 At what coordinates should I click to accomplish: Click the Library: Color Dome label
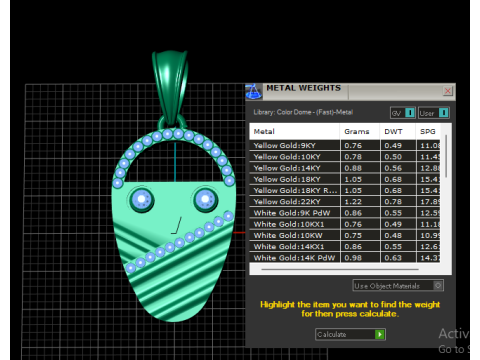coord(303,112)
